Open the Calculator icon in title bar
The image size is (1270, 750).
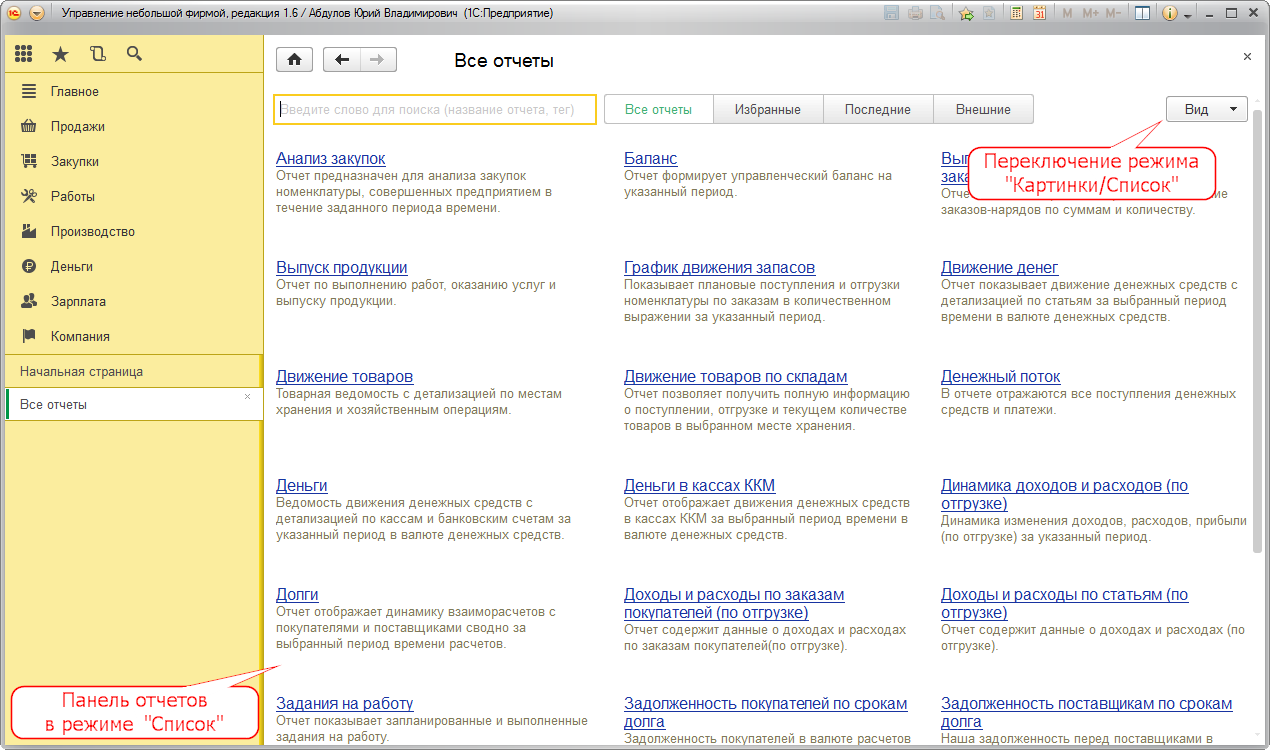(x=1017, y=14)
